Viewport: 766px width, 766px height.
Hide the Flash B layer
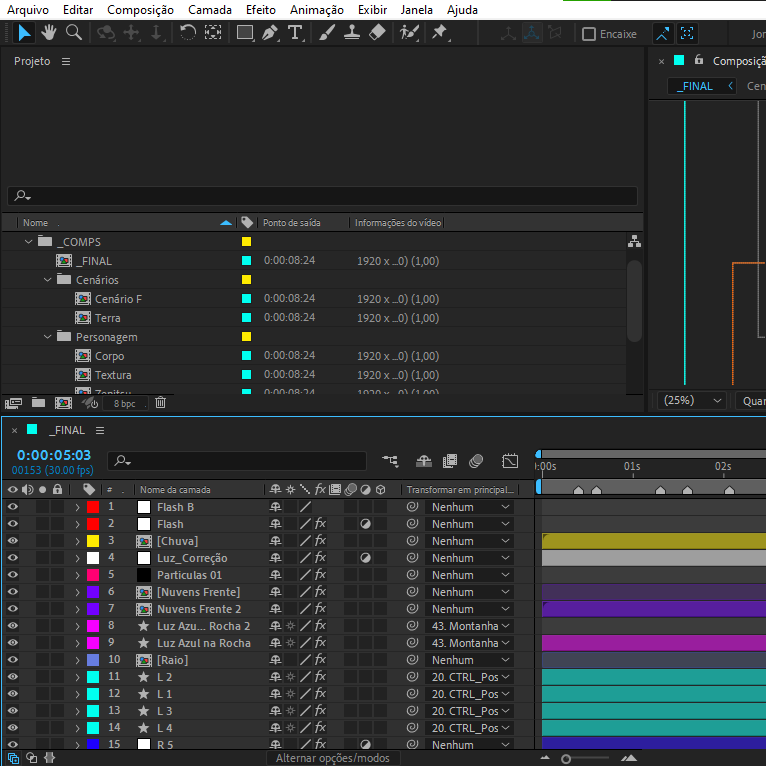13,507
